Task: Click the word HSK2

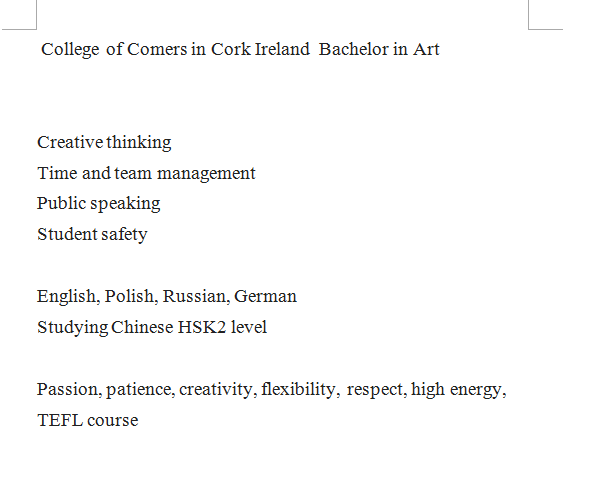Action: [x=202, y=327]
